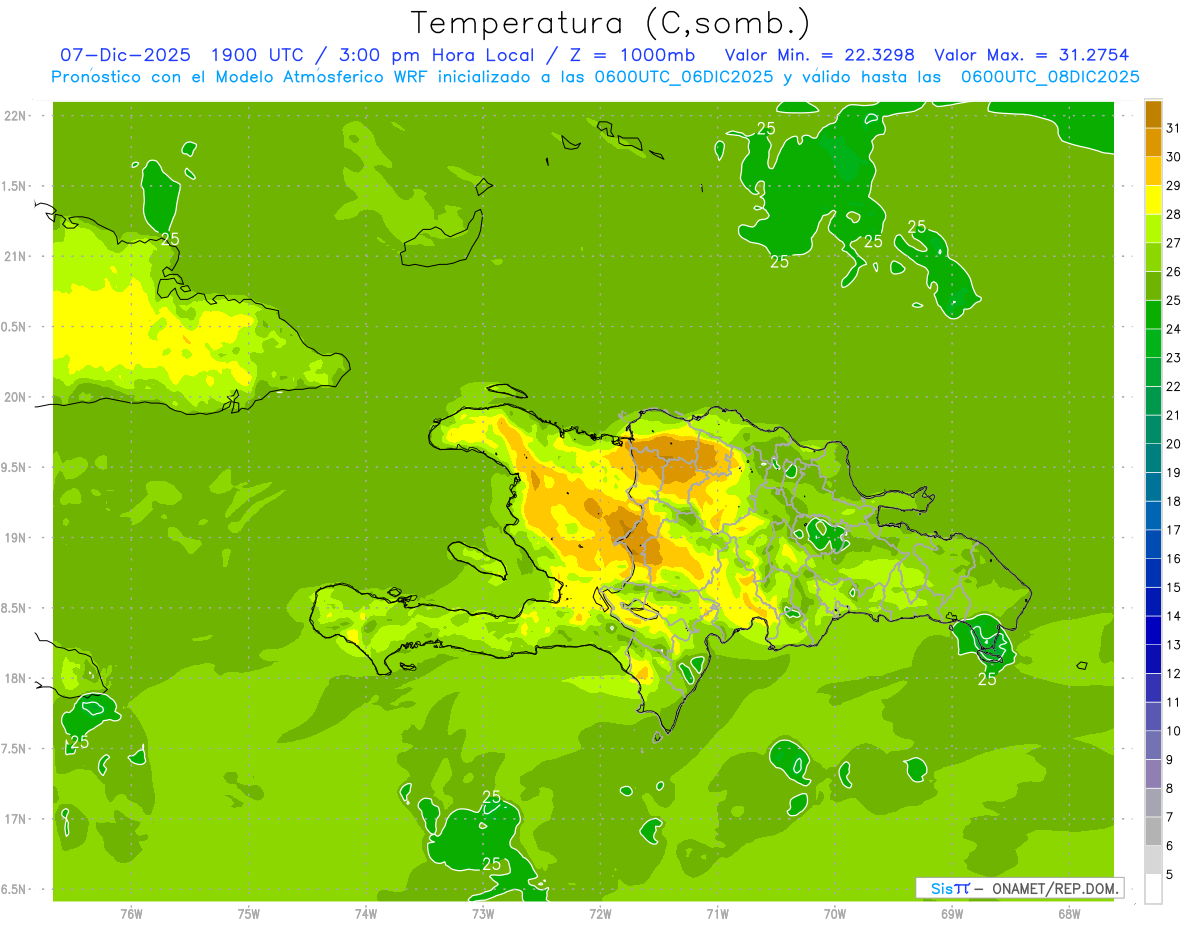Image resolution: width=1200 pixels, height=927 pixels.
Task: Click the "6.5N" latitude label
Action: pos(14,889)
